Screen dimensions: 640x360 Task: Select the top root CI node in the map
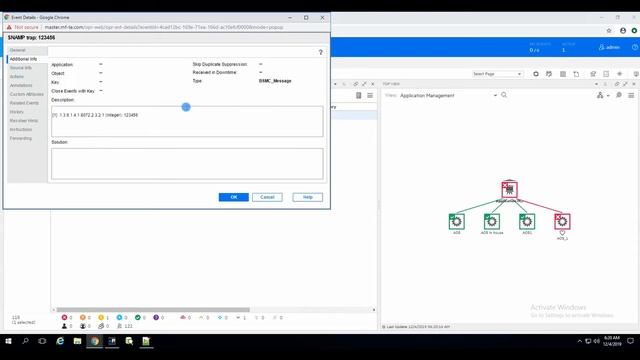[509, 190]
